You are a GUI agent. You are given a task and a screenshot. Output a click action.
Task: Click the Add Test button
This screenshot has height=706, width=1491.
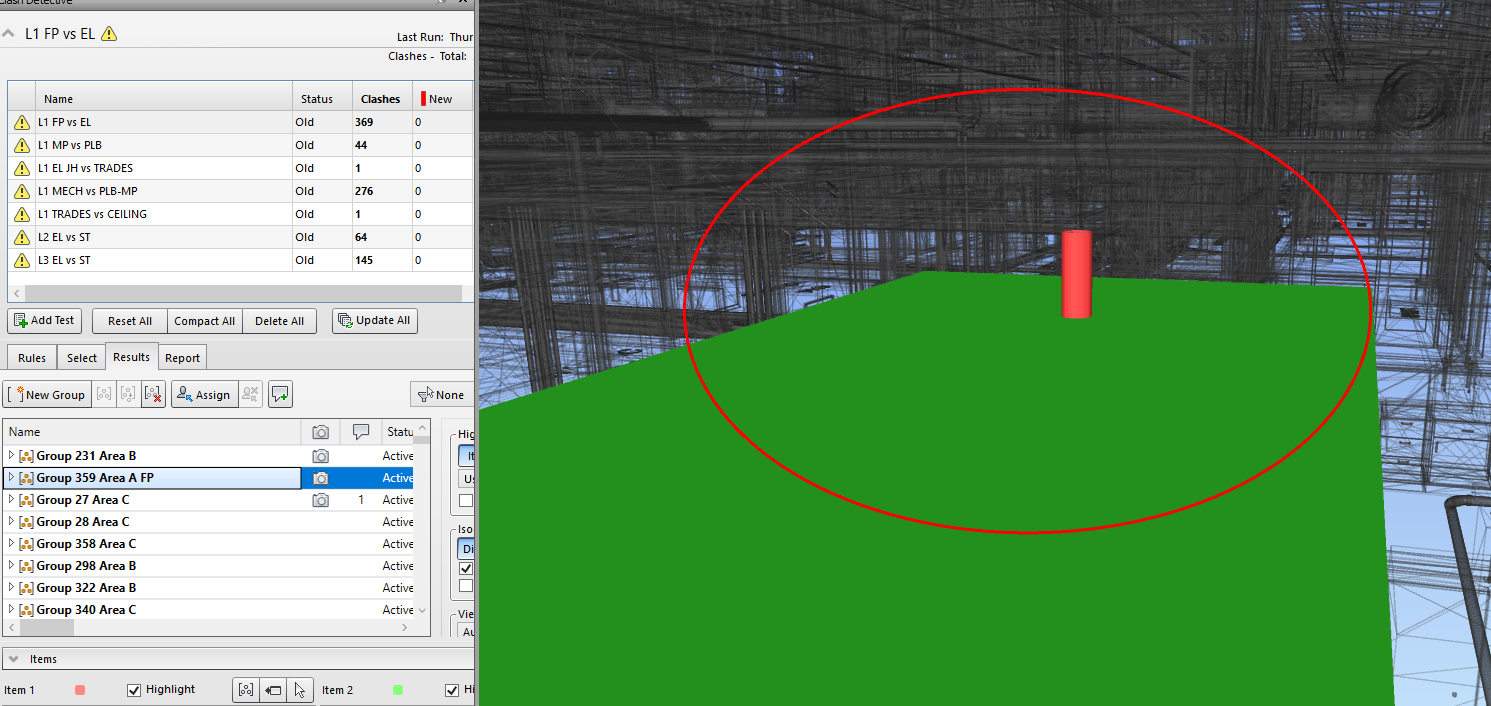45,321
